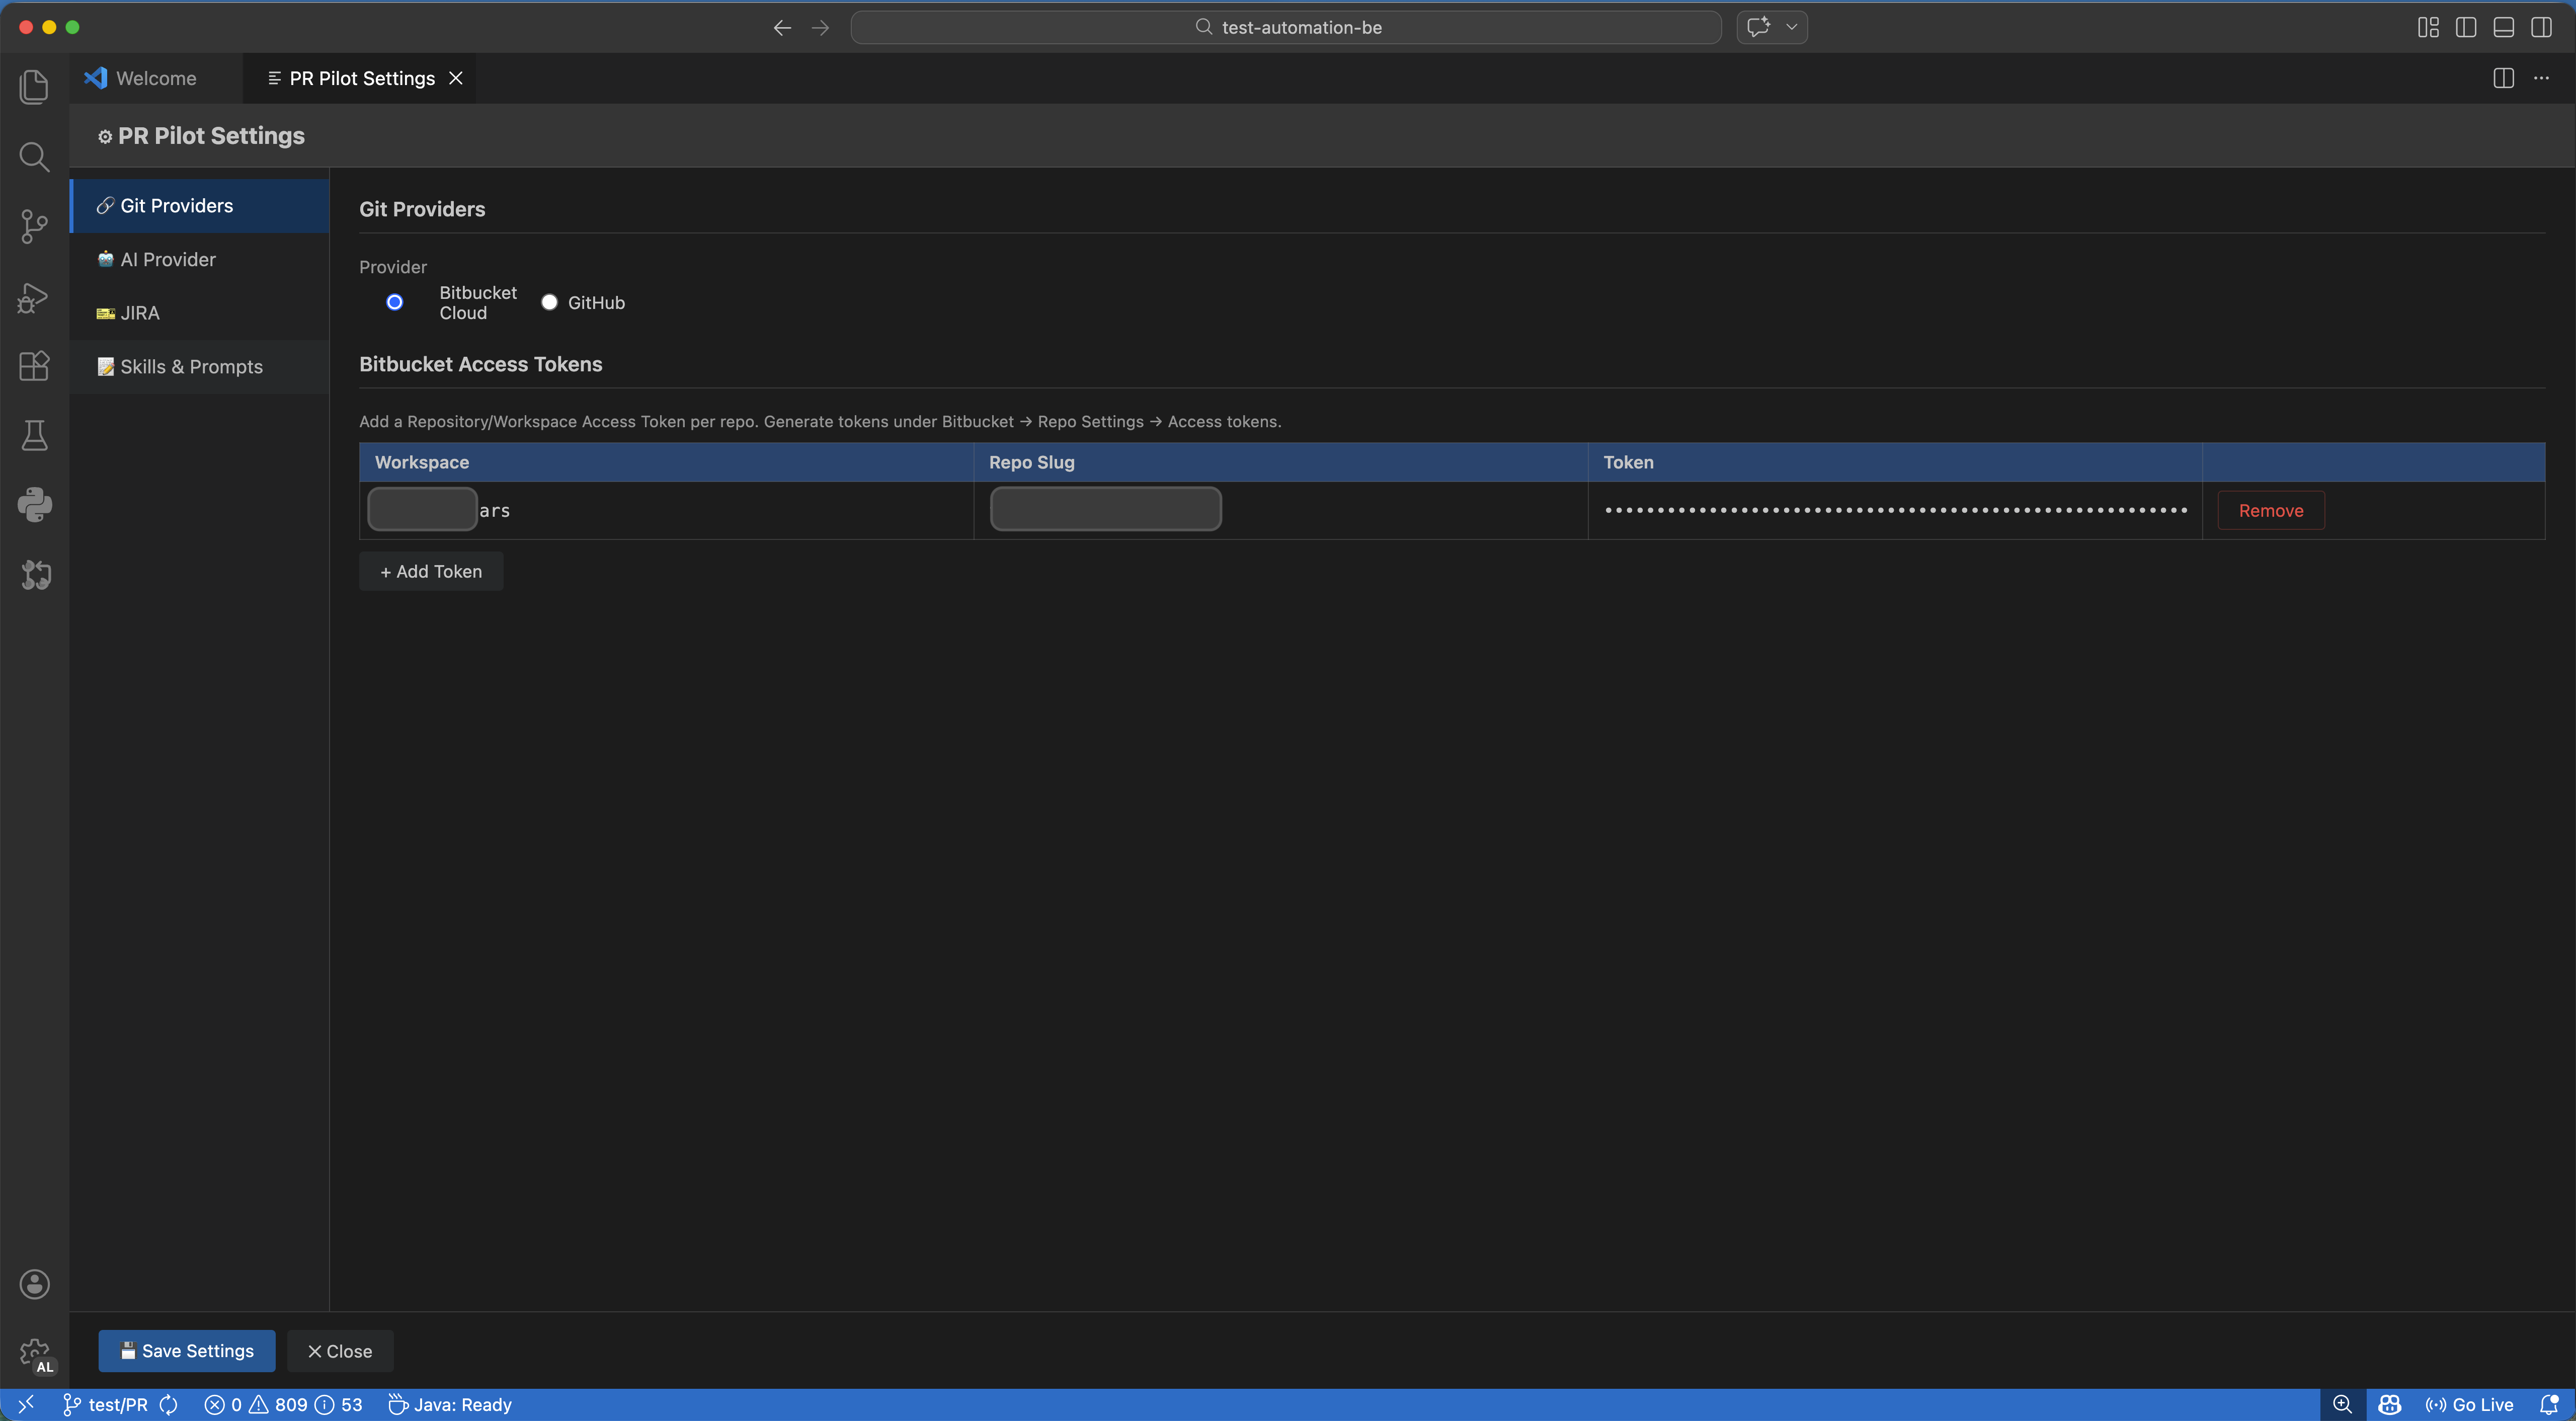Click the + Add Token button
Viewport: 2576px width, 1421px height.
[x=431, y=571]
